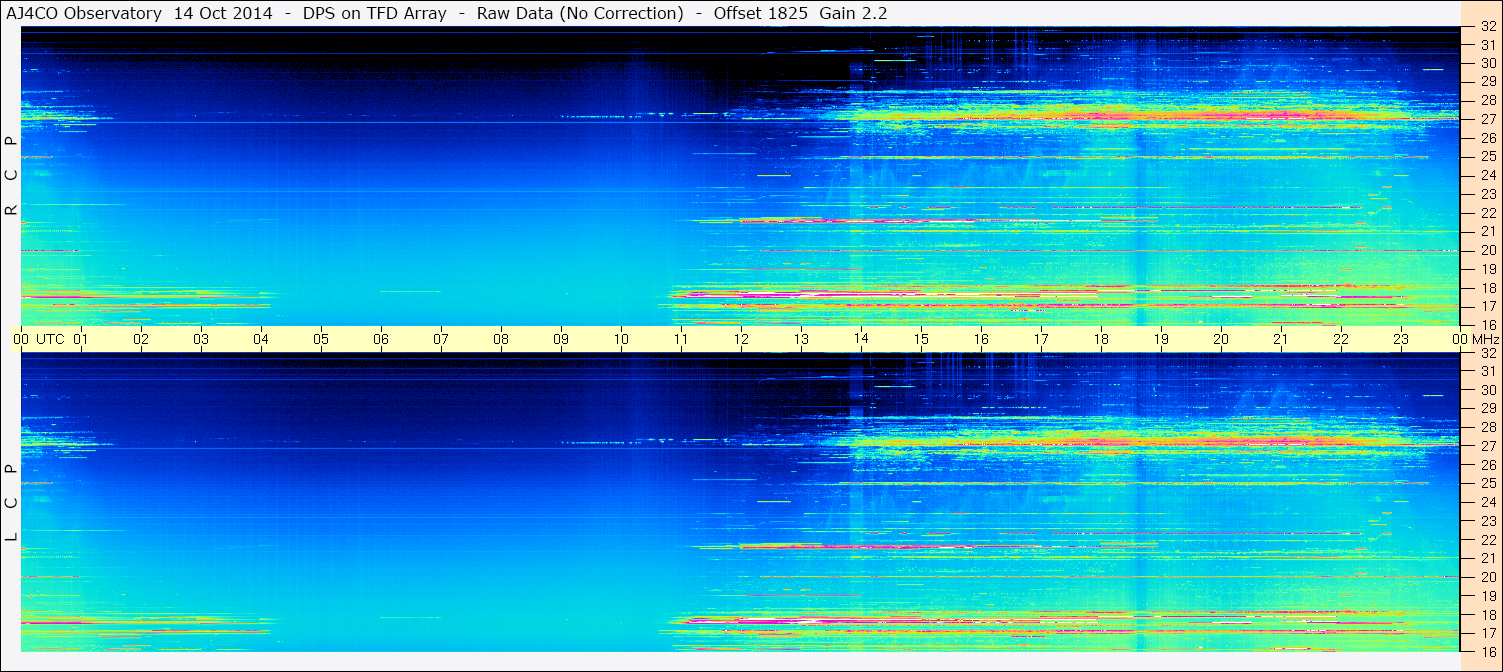Click the 11 hour mark on the time axis
This screenshot has width=1503, height=672.
[681, 339]
